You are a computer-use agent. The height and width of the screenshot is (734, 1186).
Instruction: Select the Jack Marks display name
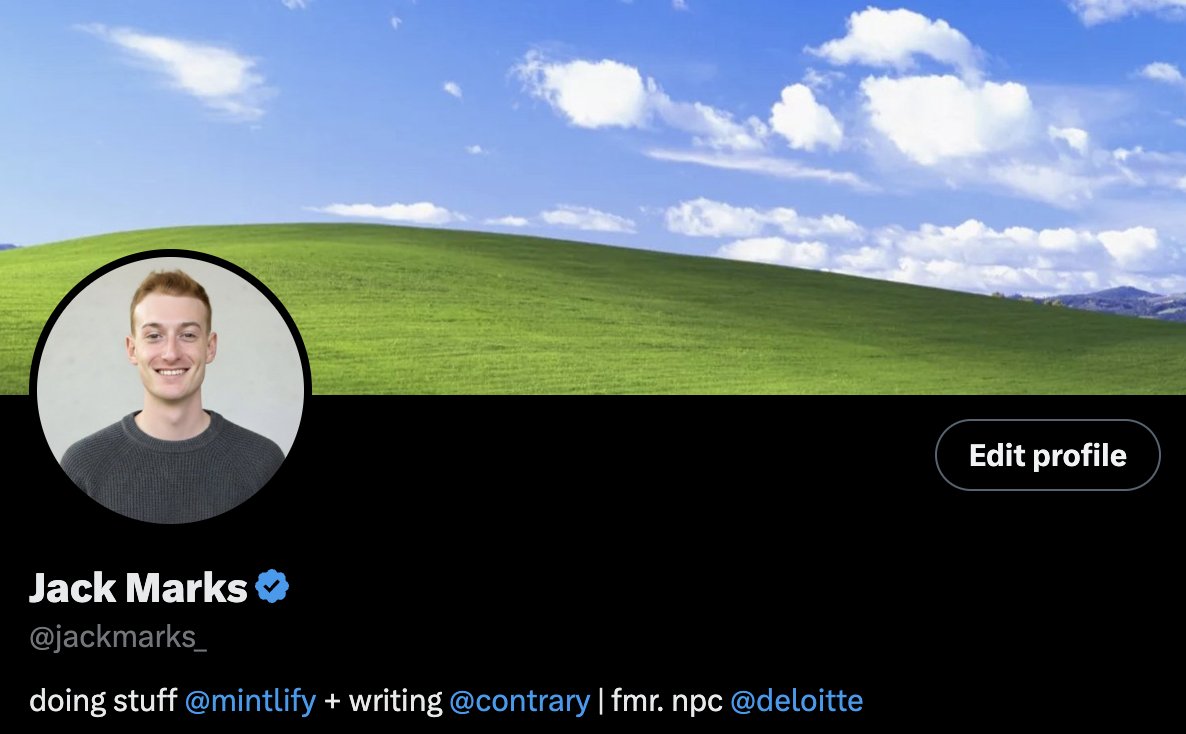click(x=138, y=587)
